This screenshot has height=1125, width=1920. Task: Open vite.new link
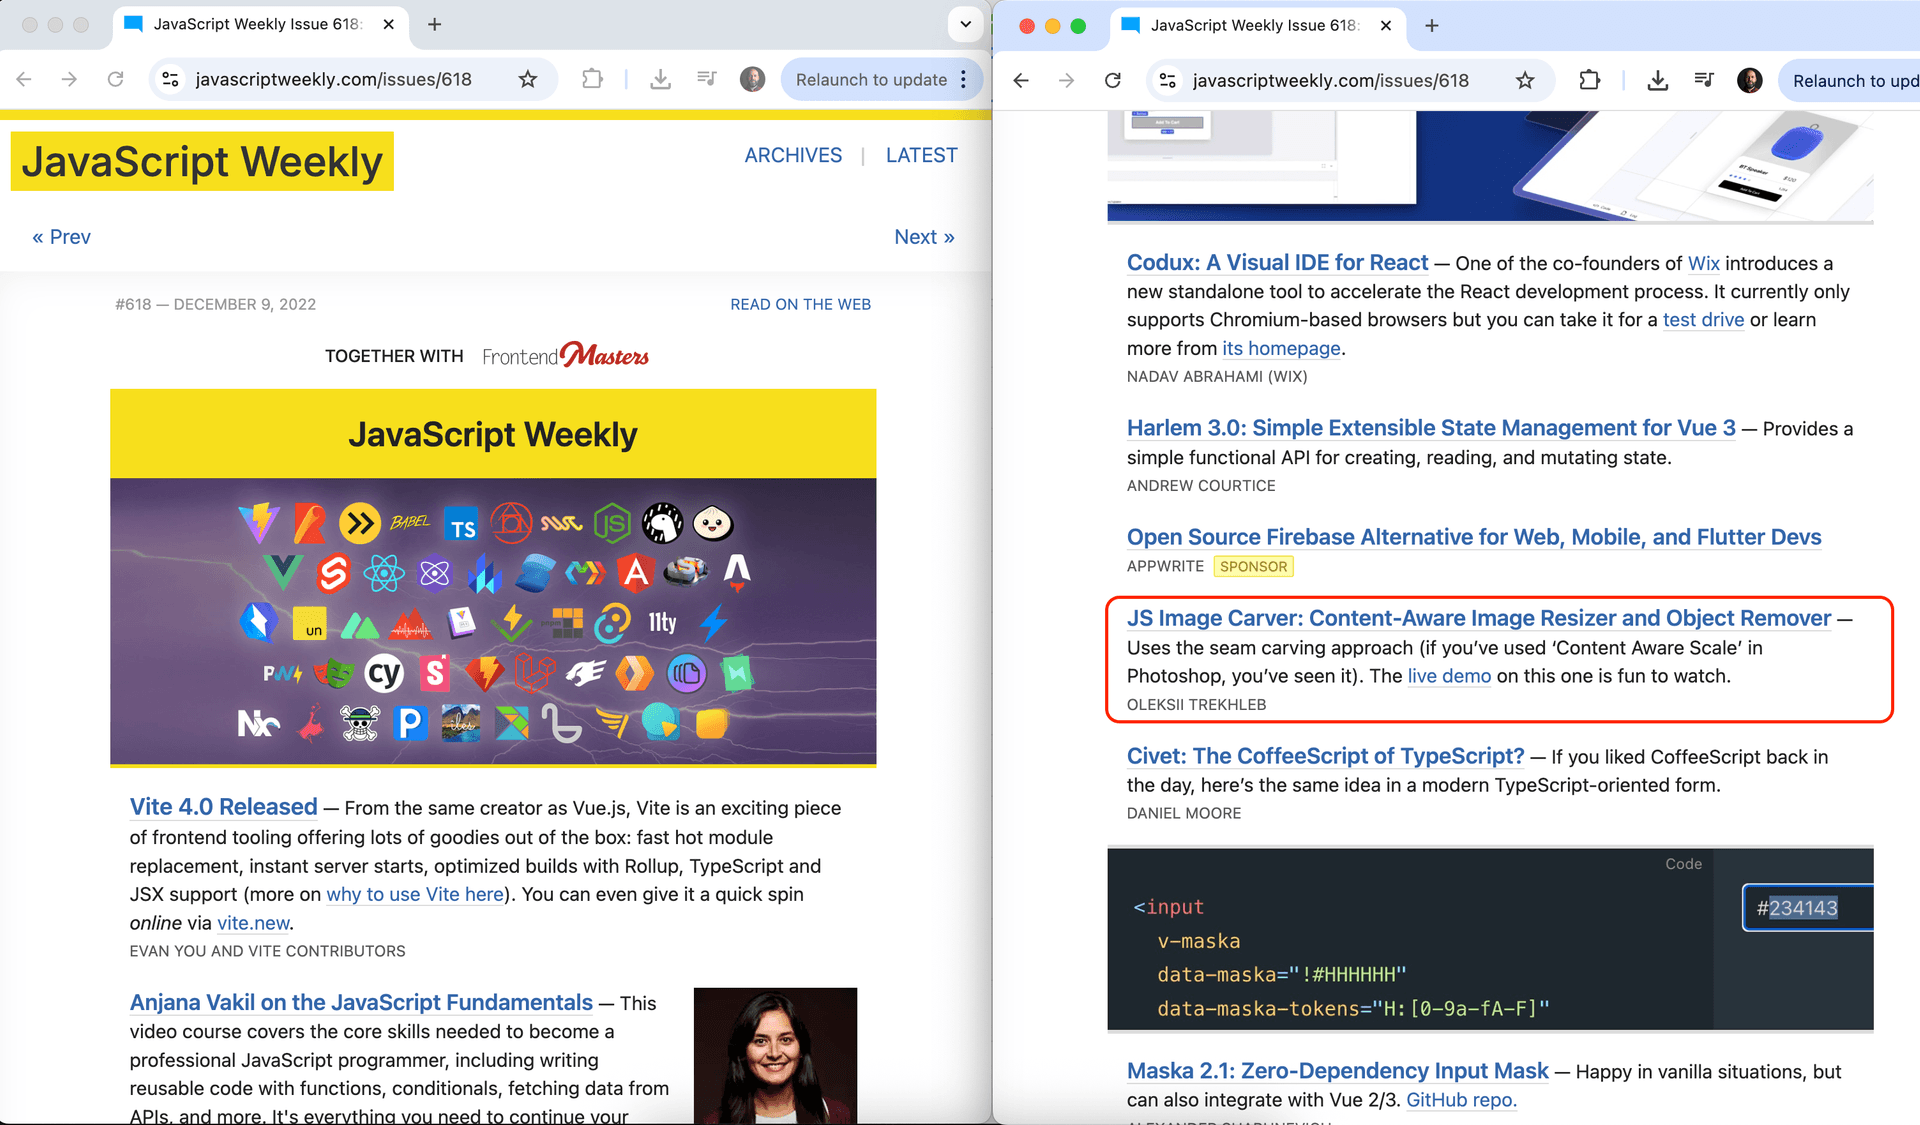coord(253,923)
